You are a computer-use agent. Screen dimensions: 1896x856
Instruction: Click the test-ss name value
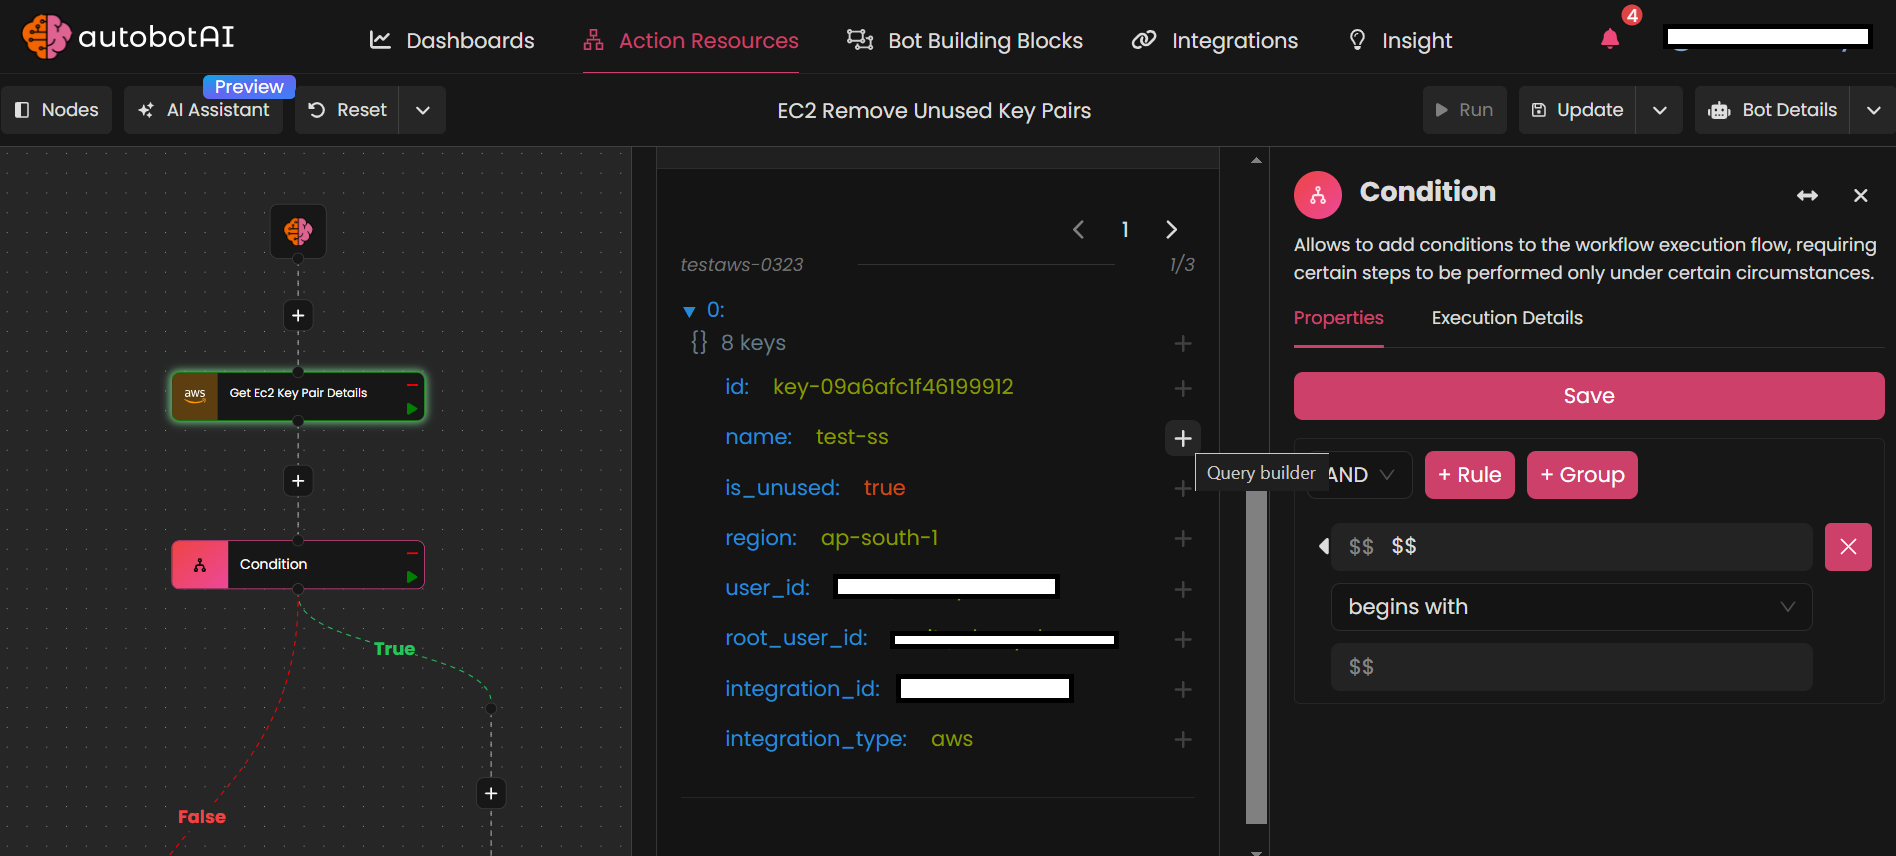click(x=852, y=437)
